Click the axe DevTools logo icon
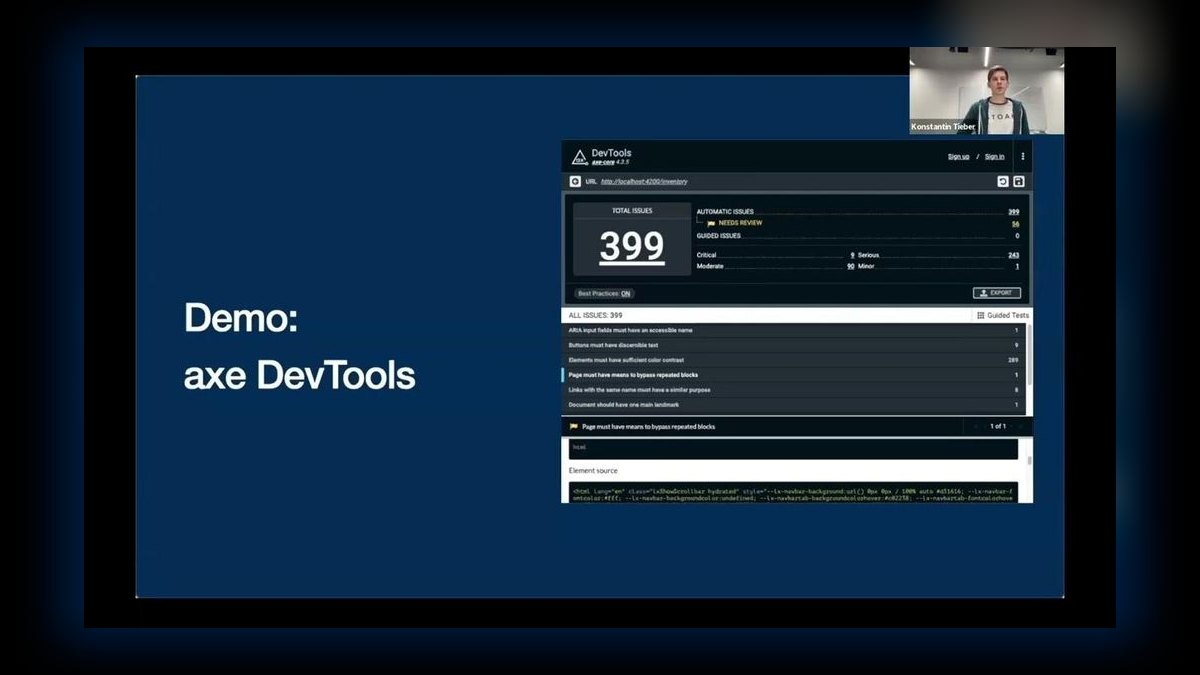Screen dimensions: 1200x675 579,157
